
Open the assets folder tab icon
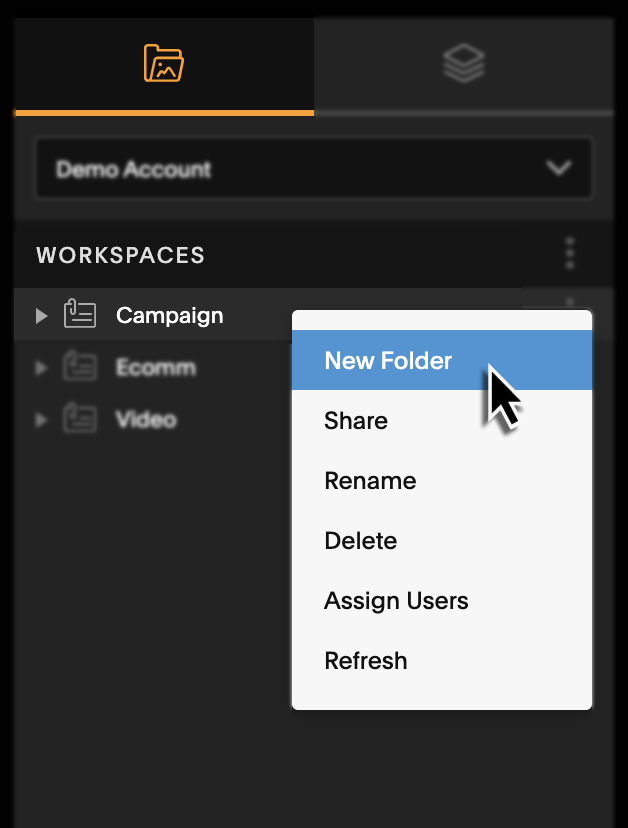click(x=164, y=63)
